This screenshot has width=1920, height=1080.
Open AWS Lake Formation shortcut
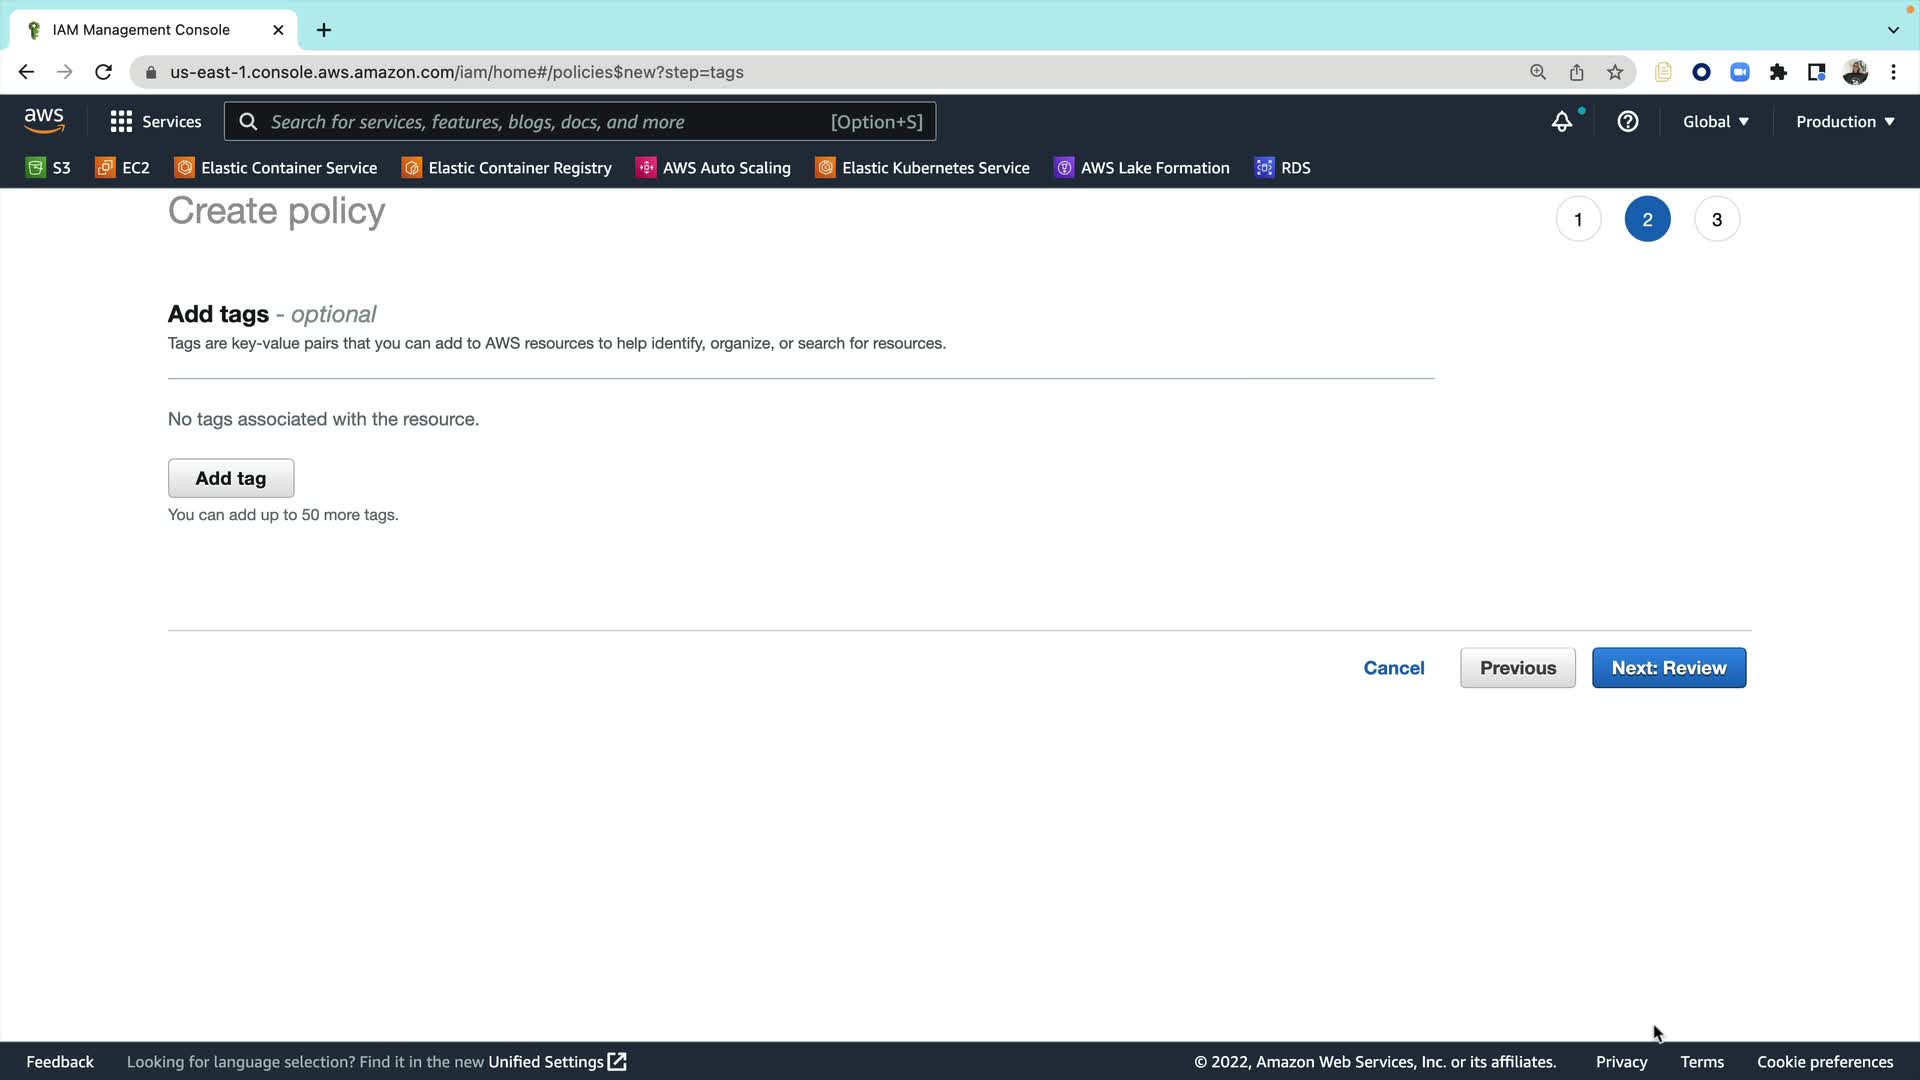pyautogui.click(x=1142, y=168)
